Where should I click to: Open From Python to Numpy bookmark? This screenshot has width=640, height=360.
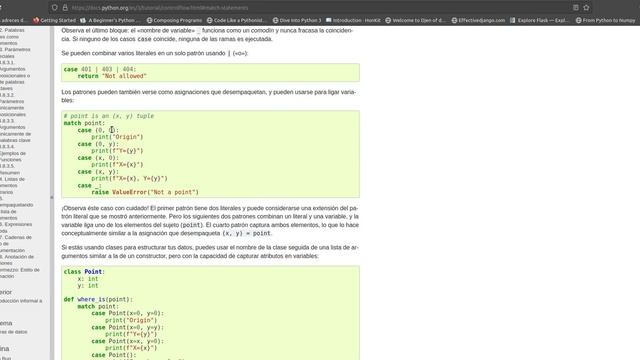point(605,20)
